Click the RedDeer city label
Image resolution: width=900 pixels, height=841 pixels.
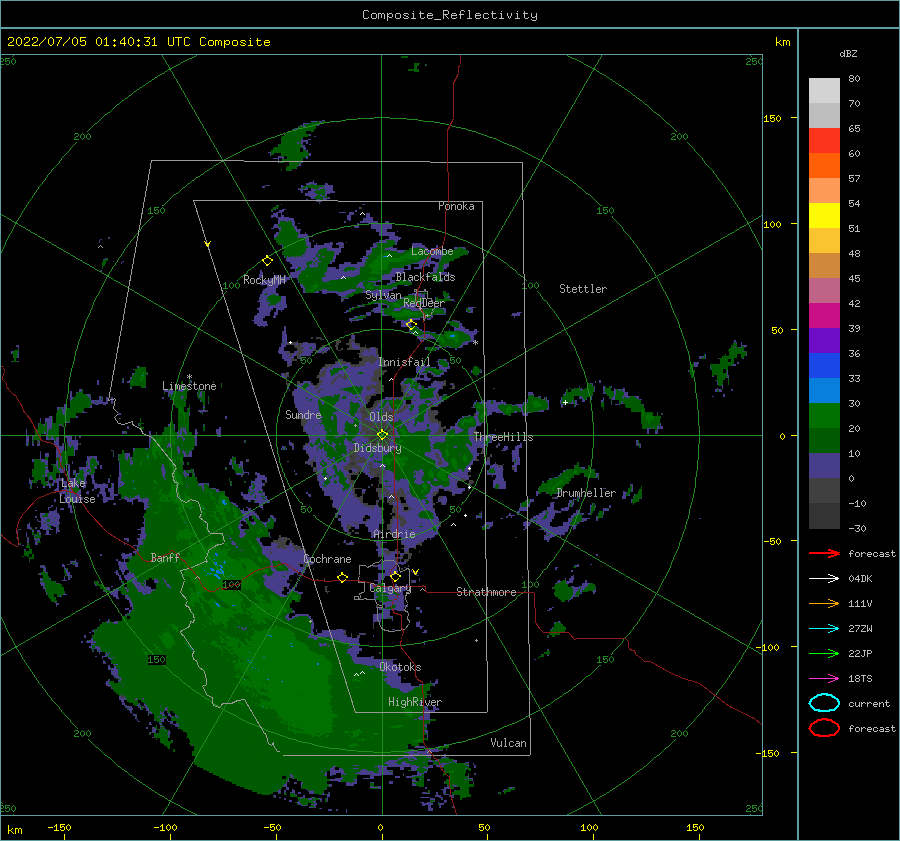click(424, 303)
